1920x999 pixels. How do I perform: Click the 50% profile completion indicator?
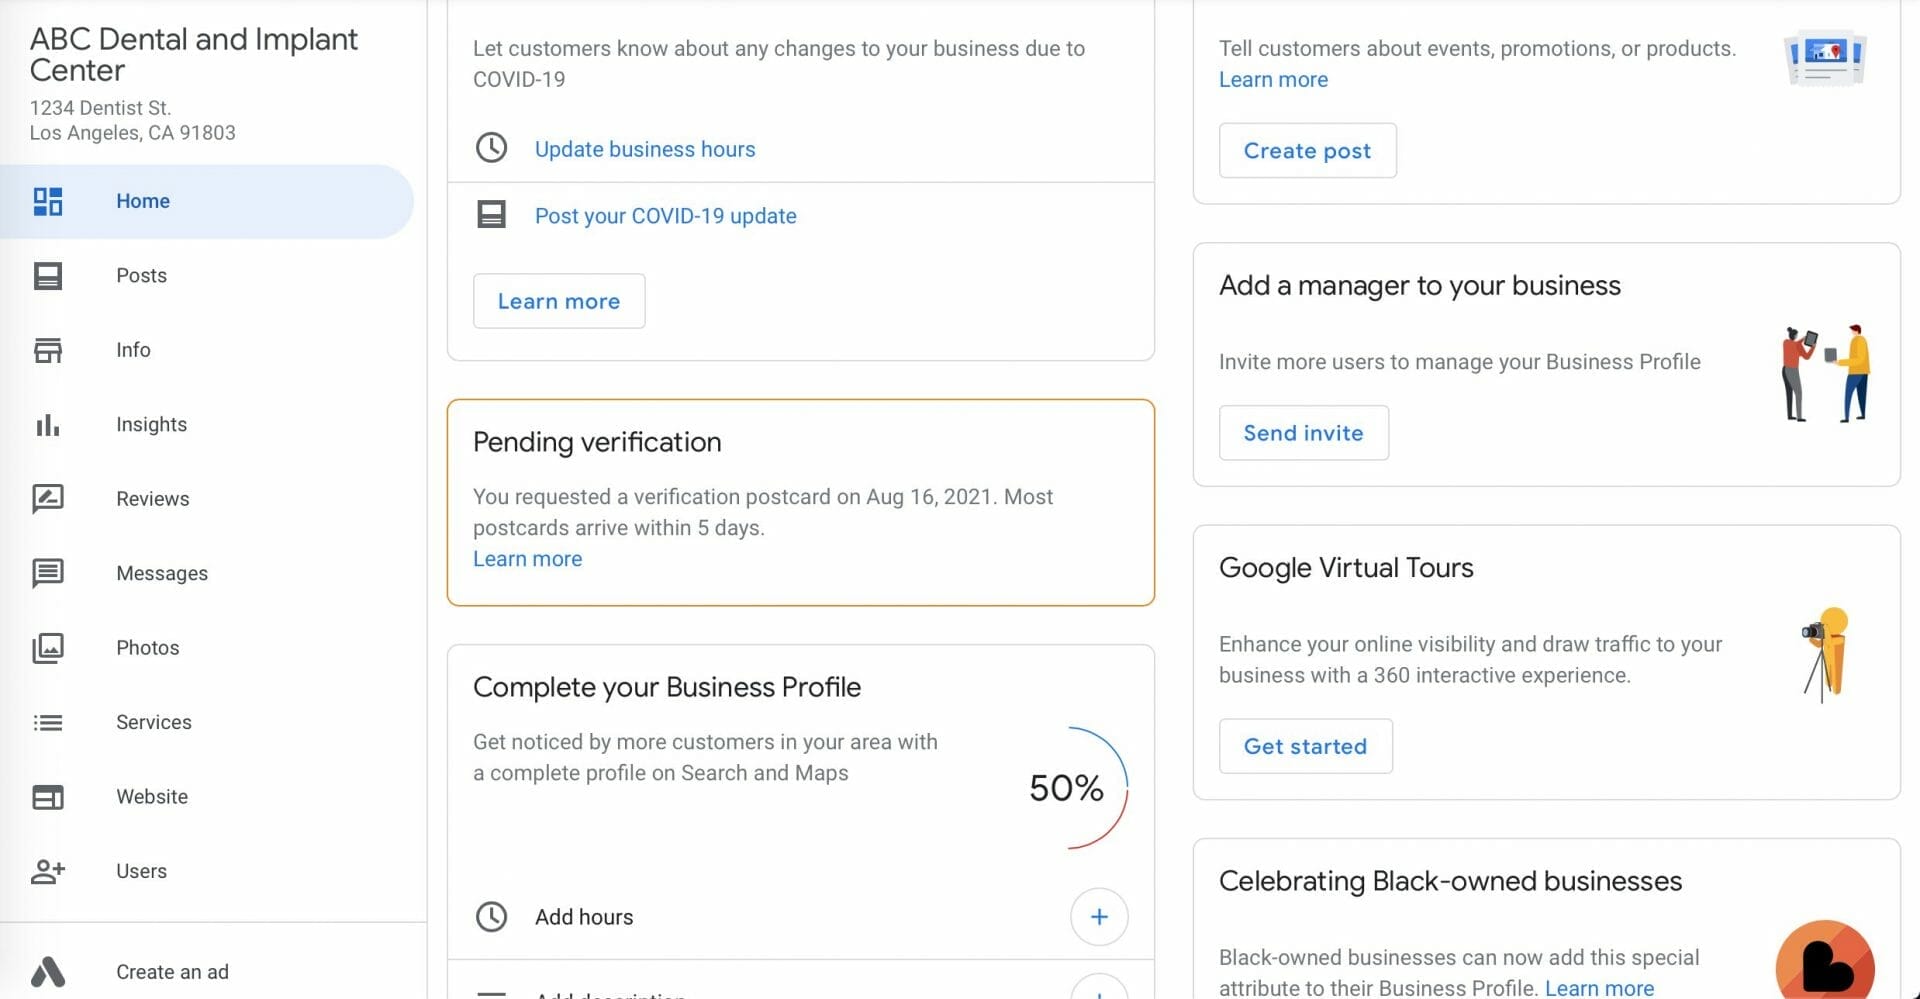[x=1067, y=788]
